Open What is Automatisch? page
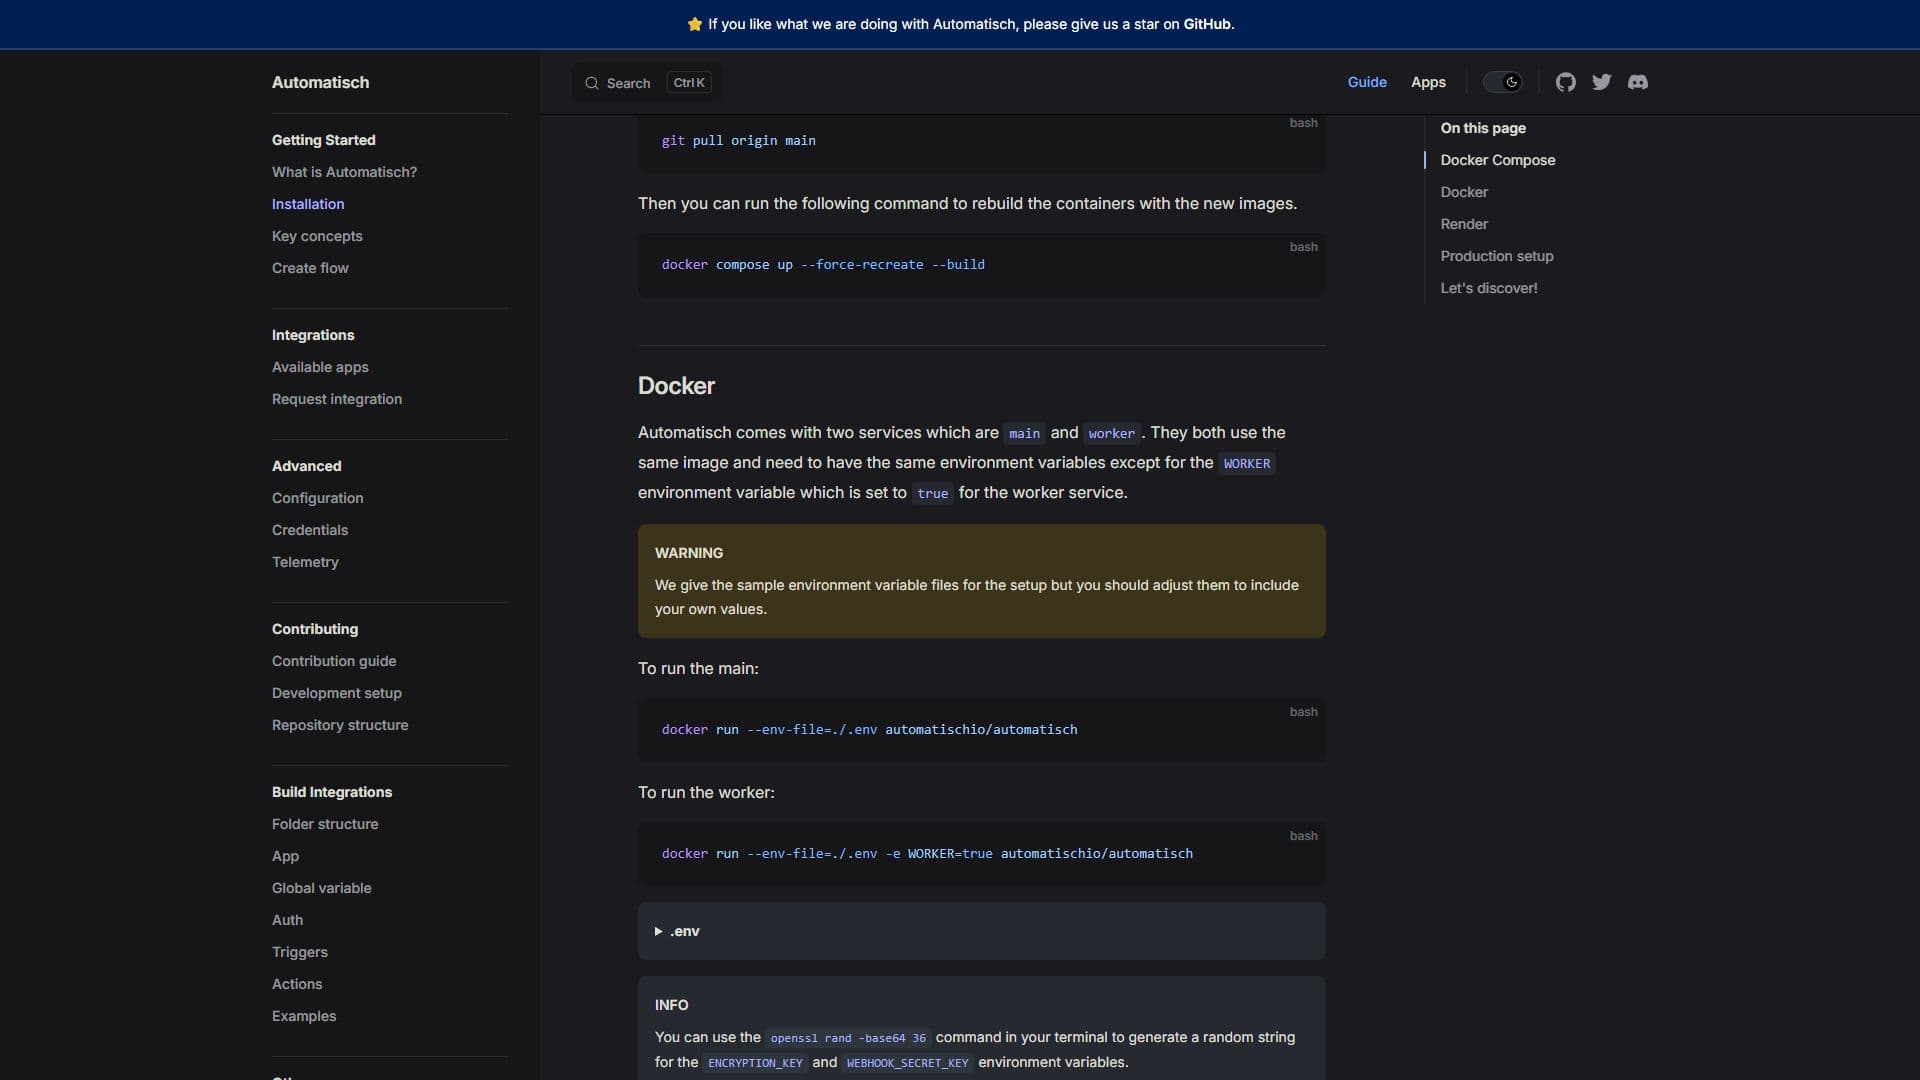 pos(345,172)
